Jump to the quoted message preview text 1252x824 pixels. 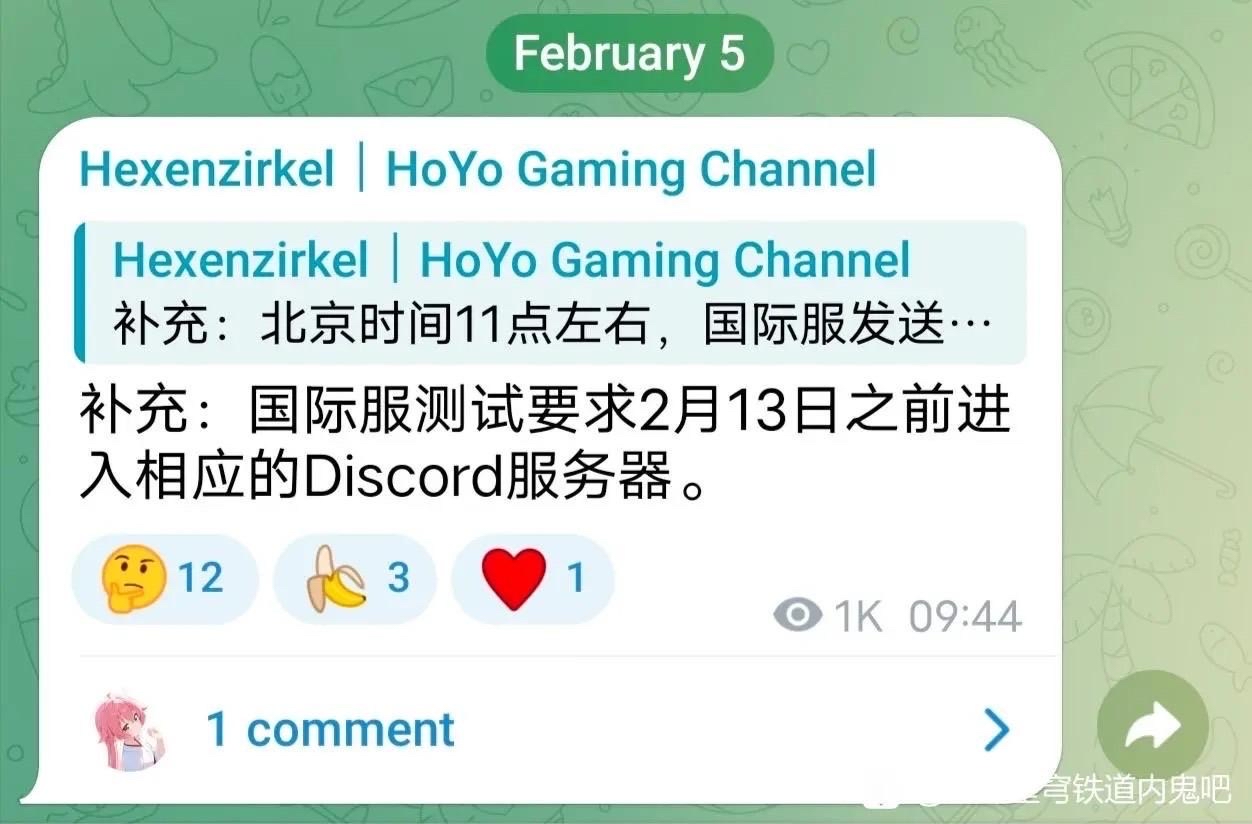(553, 326)
